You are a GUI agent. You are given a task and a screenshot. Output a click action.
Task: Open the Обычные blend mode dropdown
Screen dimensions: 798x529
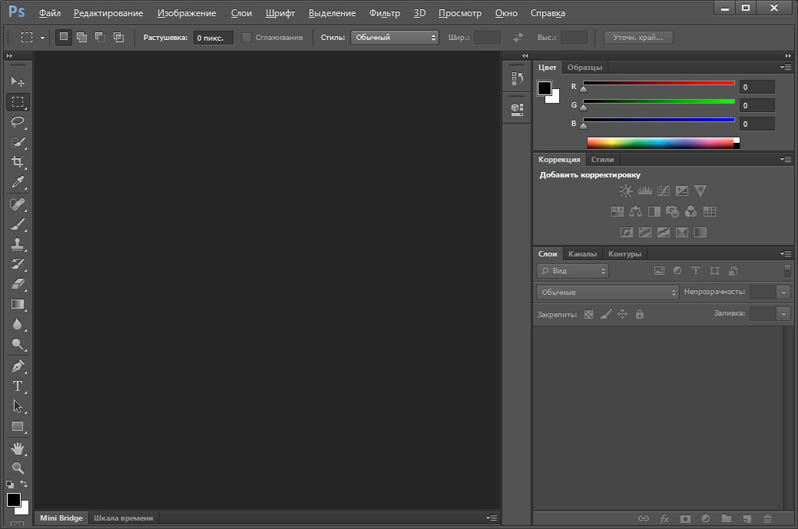[608, 292]
